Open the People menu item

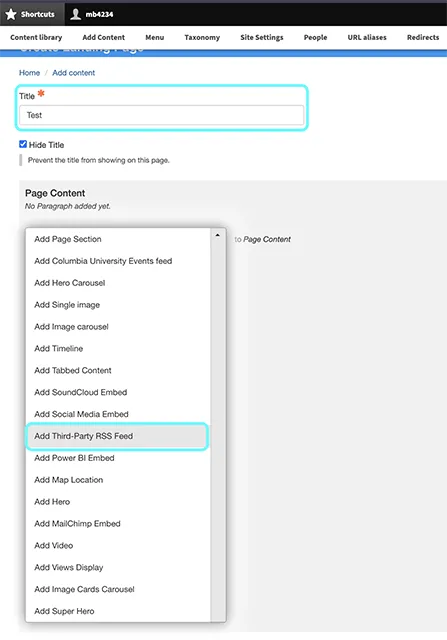click(x=316, y=37)
